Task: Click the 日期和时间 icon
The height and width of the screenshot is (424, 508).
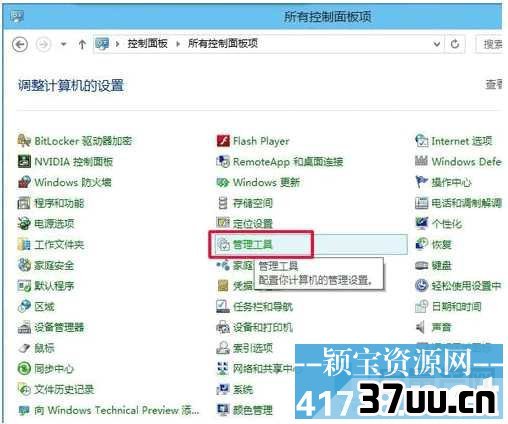Action: pos(421,306)
